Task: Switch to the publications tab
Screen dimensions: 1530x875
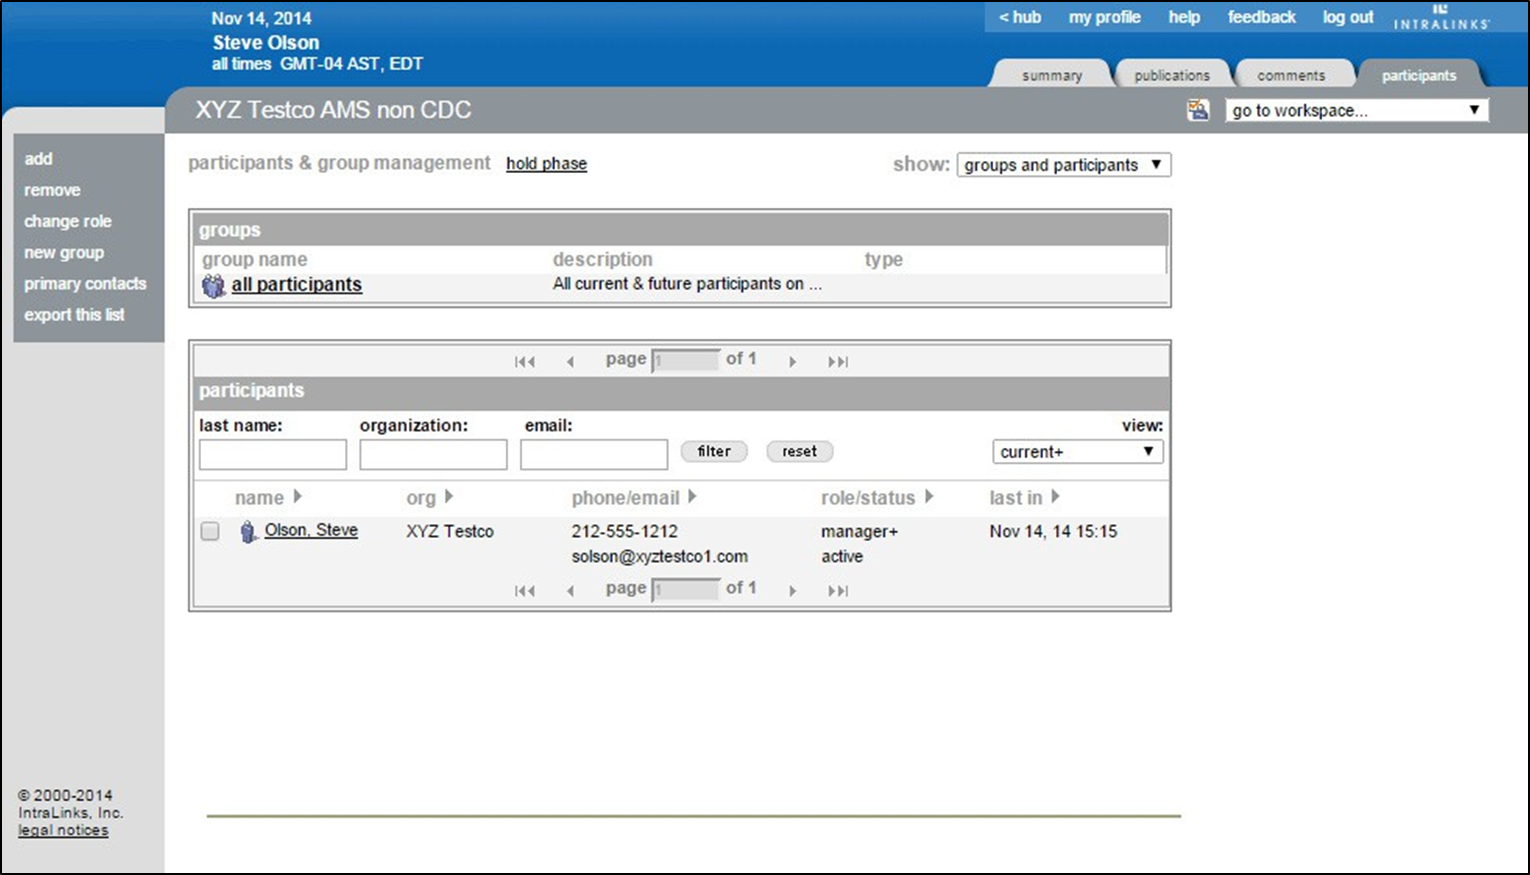Action: (1172, 73)
